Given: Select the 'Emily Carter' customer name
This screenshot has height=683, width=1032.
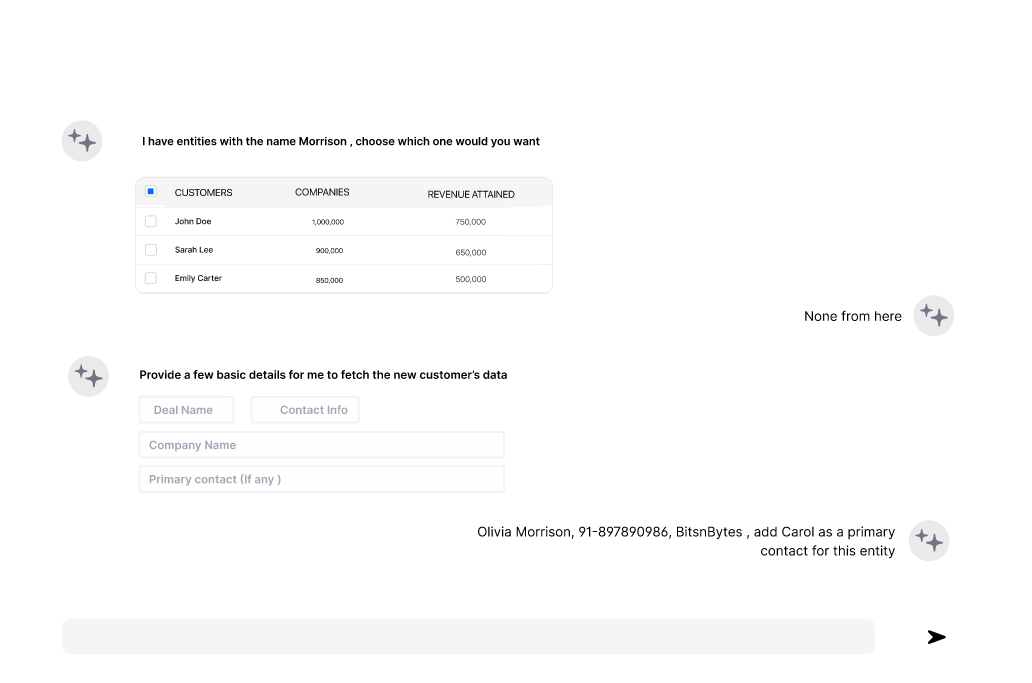Looking at the screenshot, I should (198, 278).
